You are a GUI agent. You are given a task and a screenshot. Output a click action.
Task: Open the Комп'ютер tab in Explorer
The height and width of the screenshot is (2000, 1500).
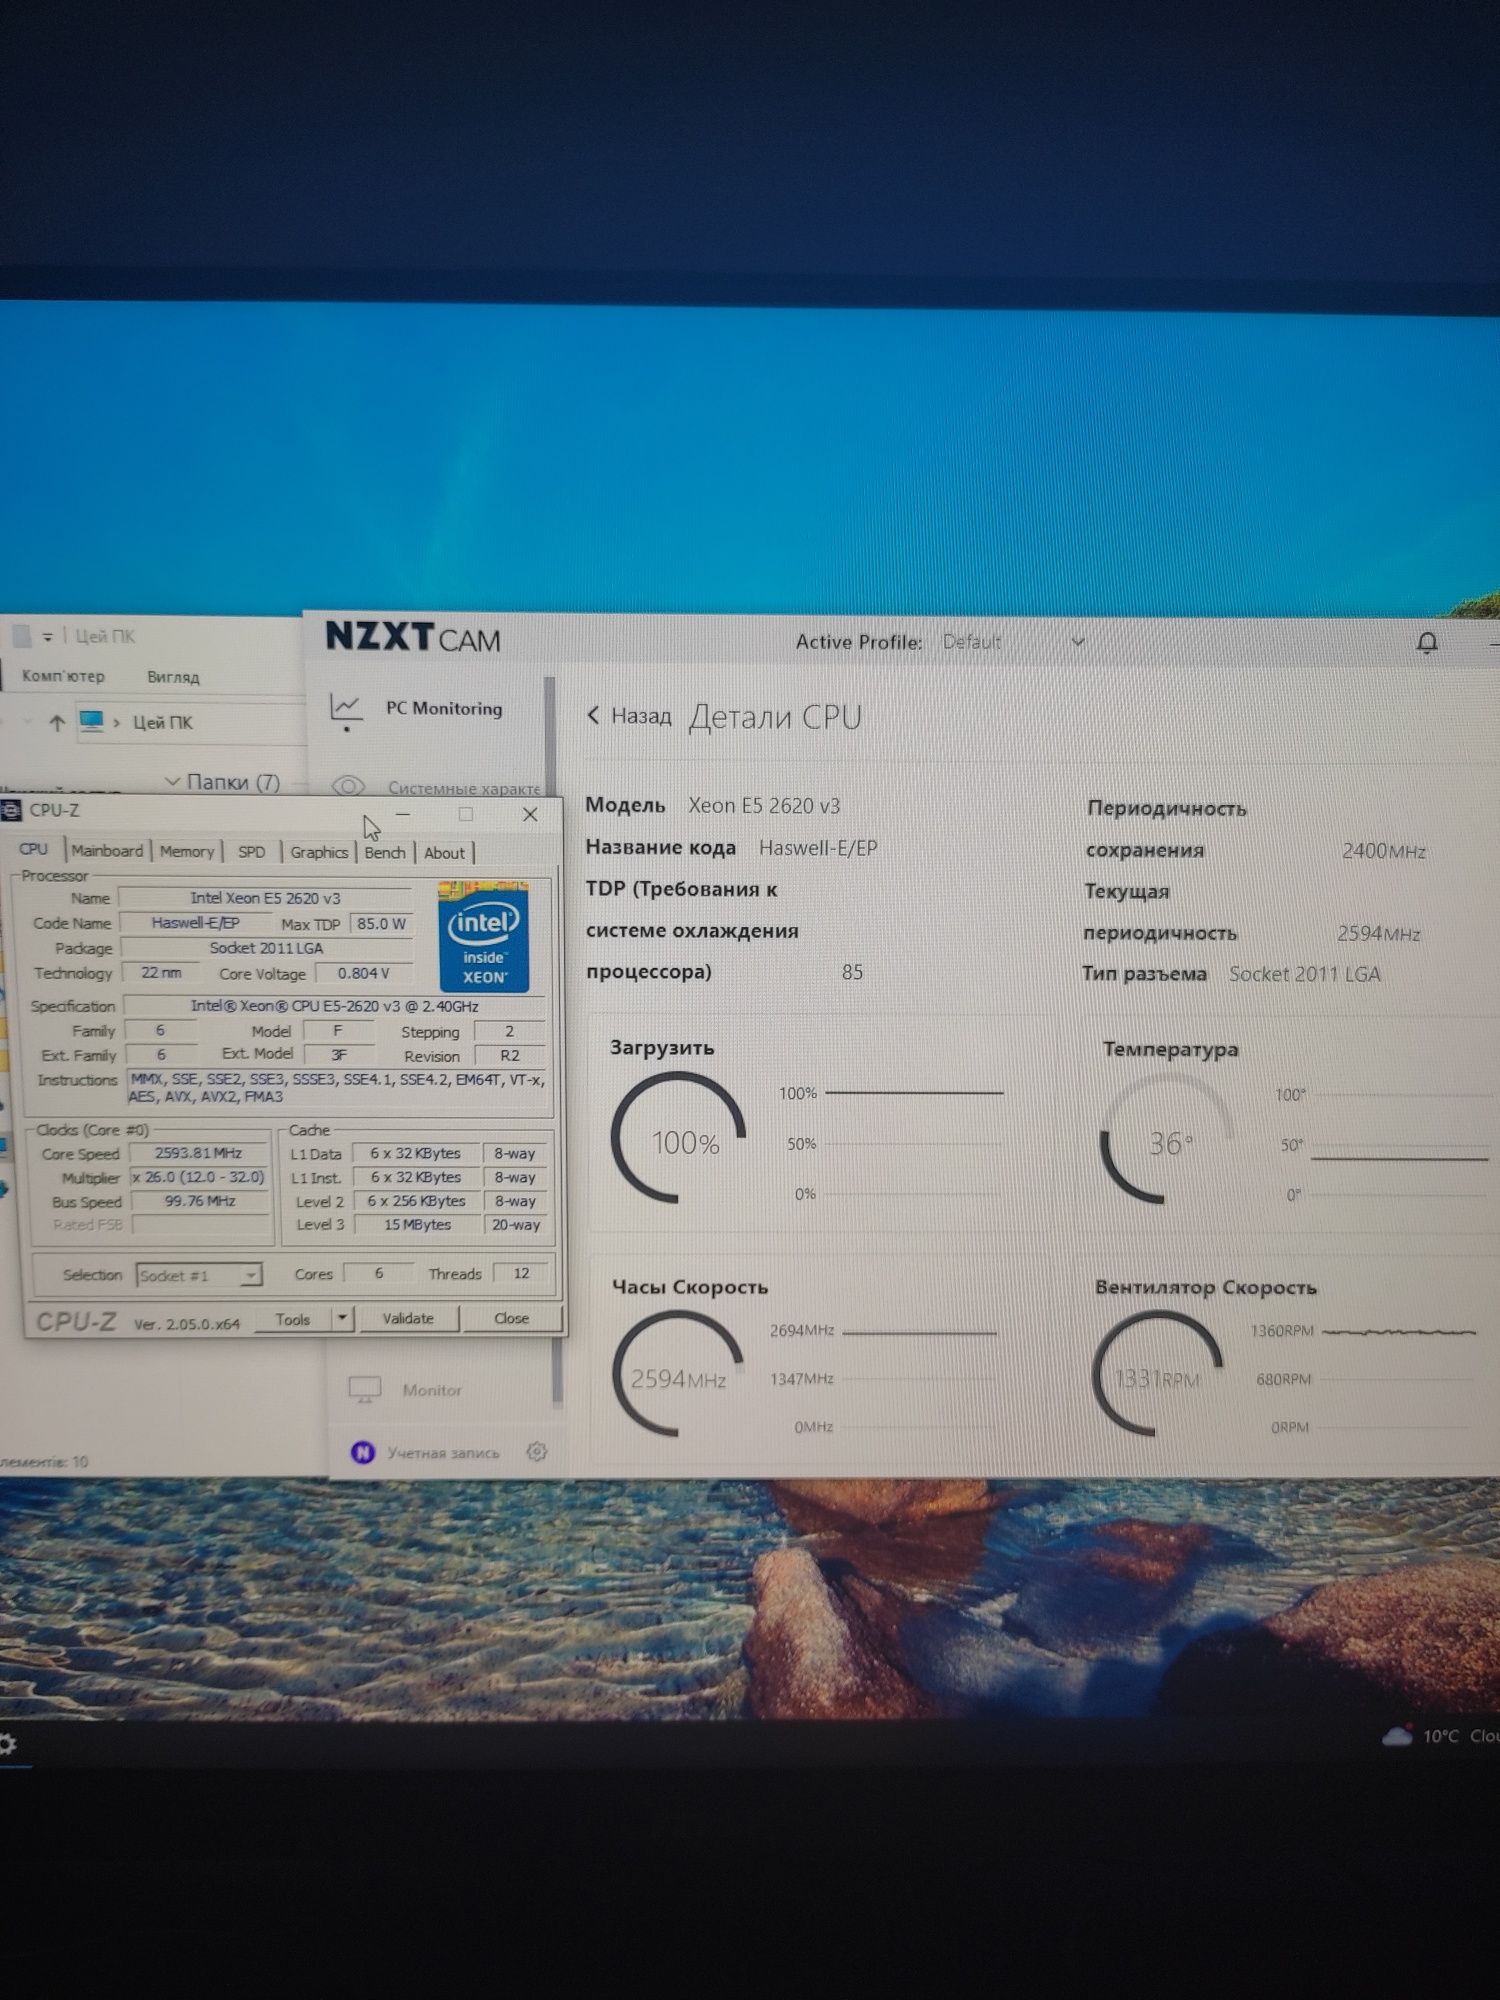click(63, 676)
